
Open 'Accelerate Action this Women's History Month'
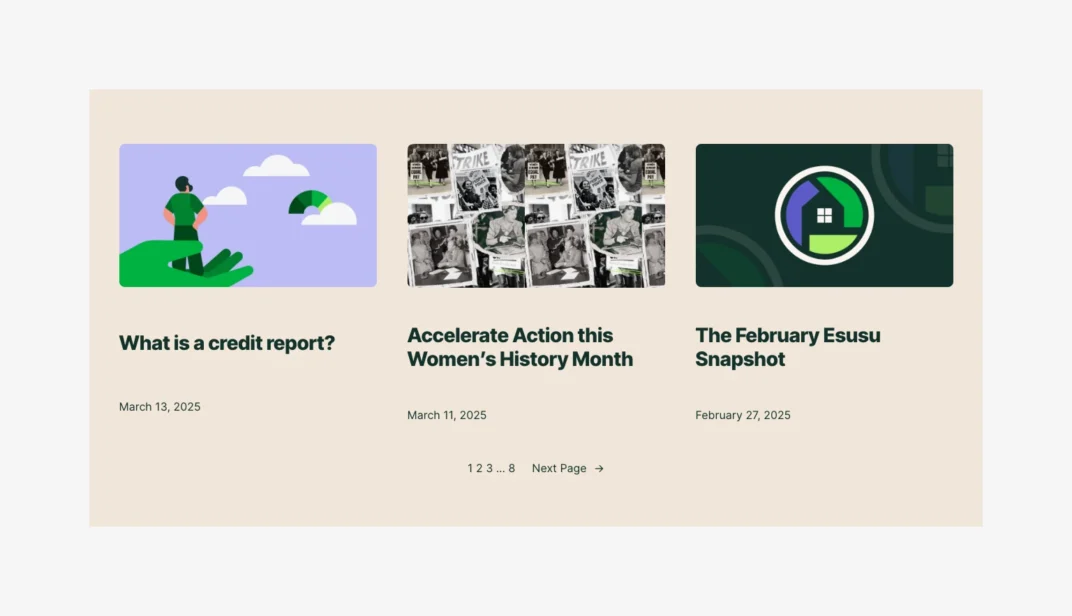[519, 347]
